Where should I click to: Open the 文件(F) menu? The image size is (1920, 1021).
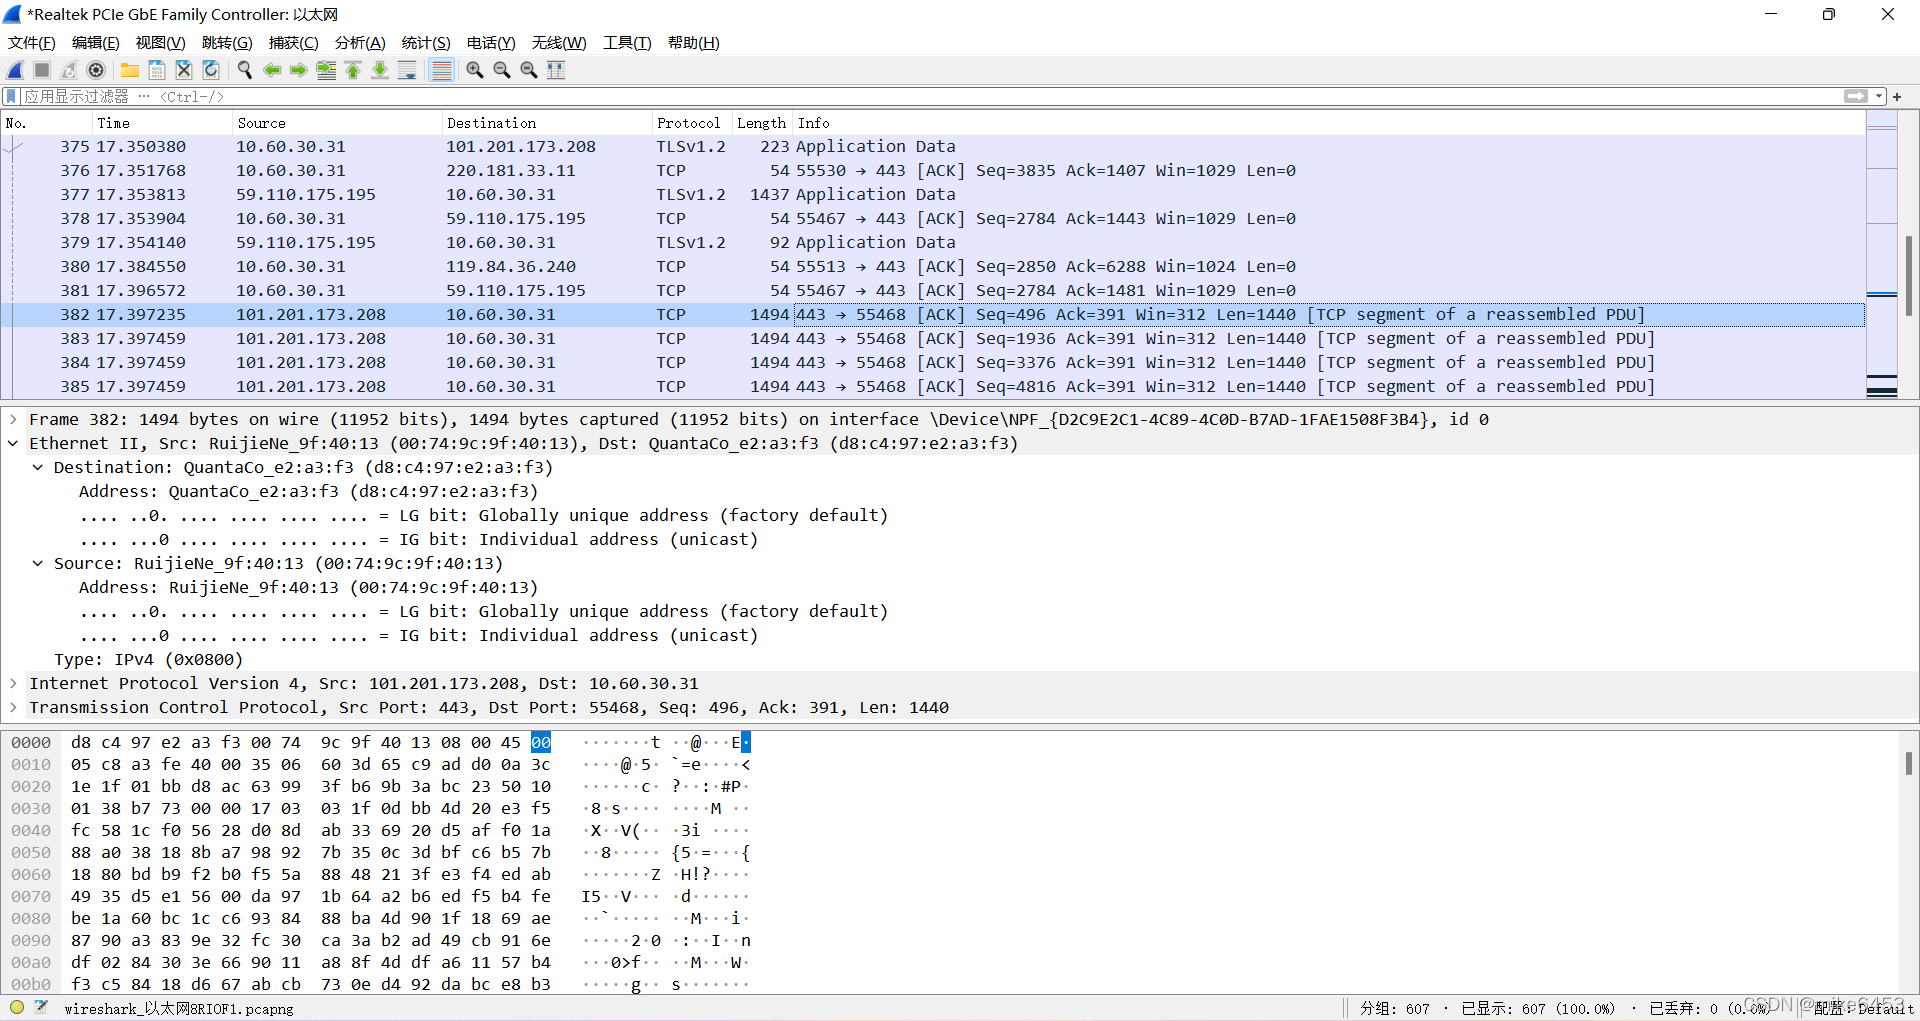point(32,43)
